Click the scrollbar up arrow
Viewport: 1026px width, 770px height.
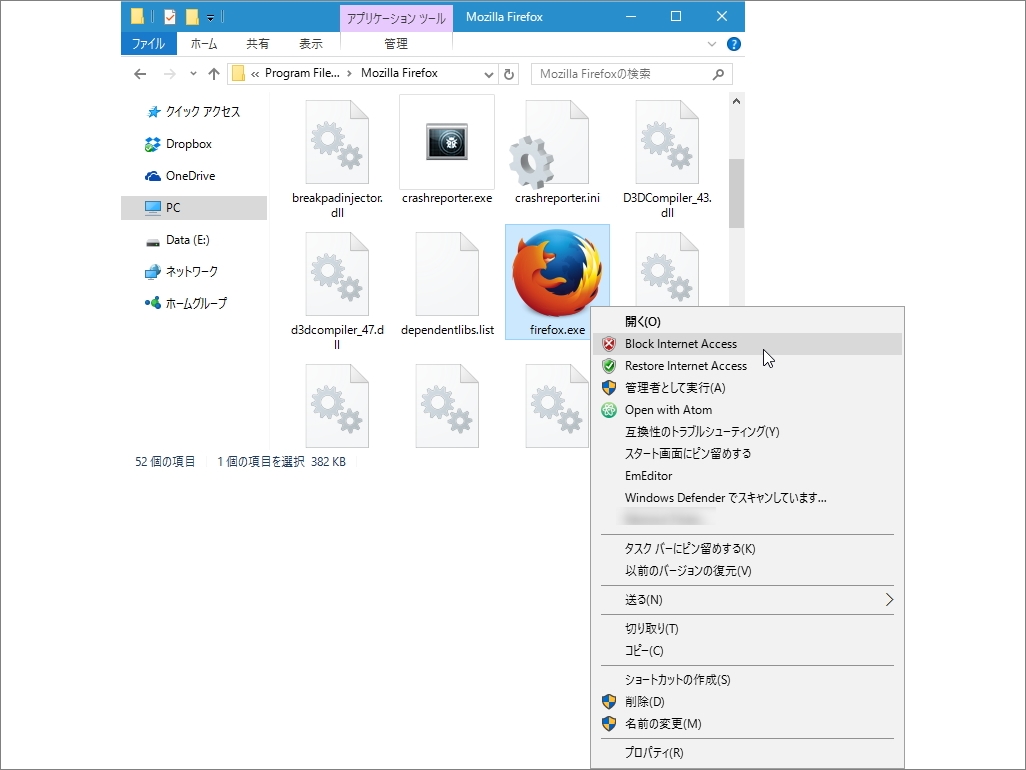(736, 101)
